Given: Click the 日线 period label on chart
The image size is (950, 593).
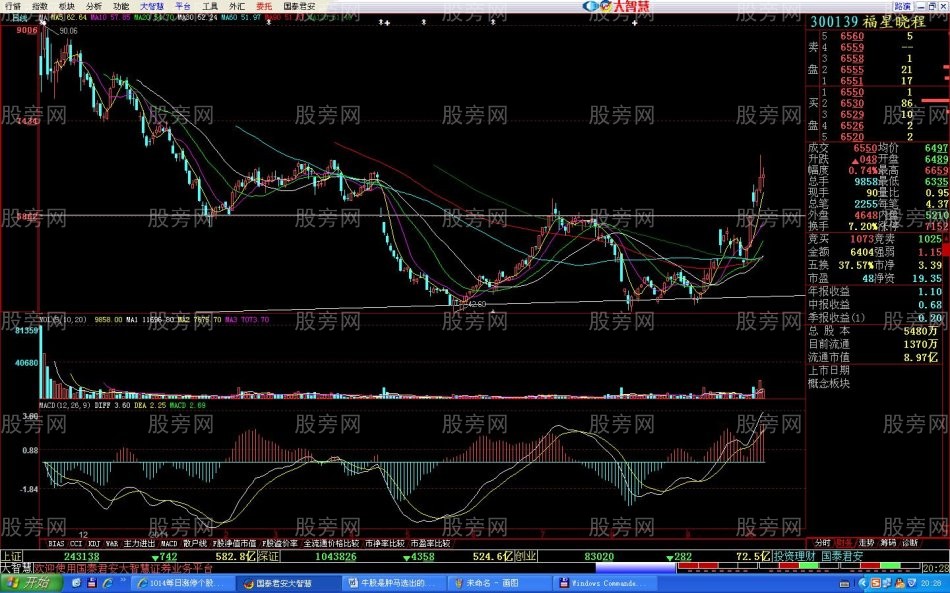Looking at the screenshot, I should pos(19,18).
